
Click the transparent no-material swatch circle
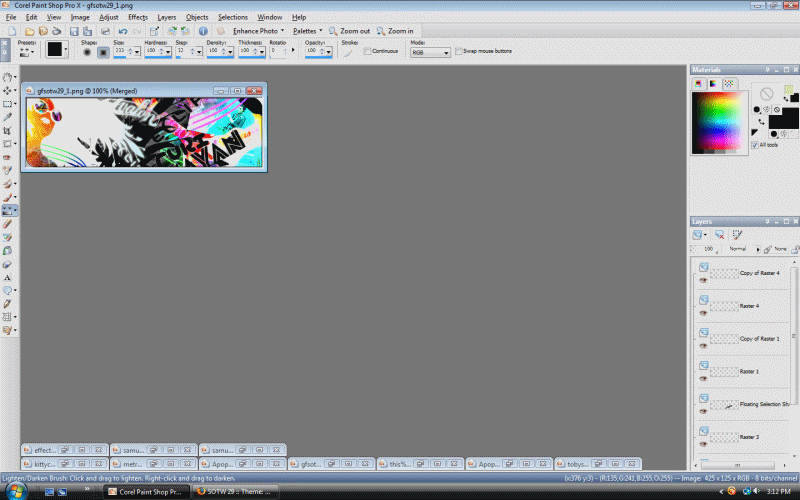click(766, 94)
